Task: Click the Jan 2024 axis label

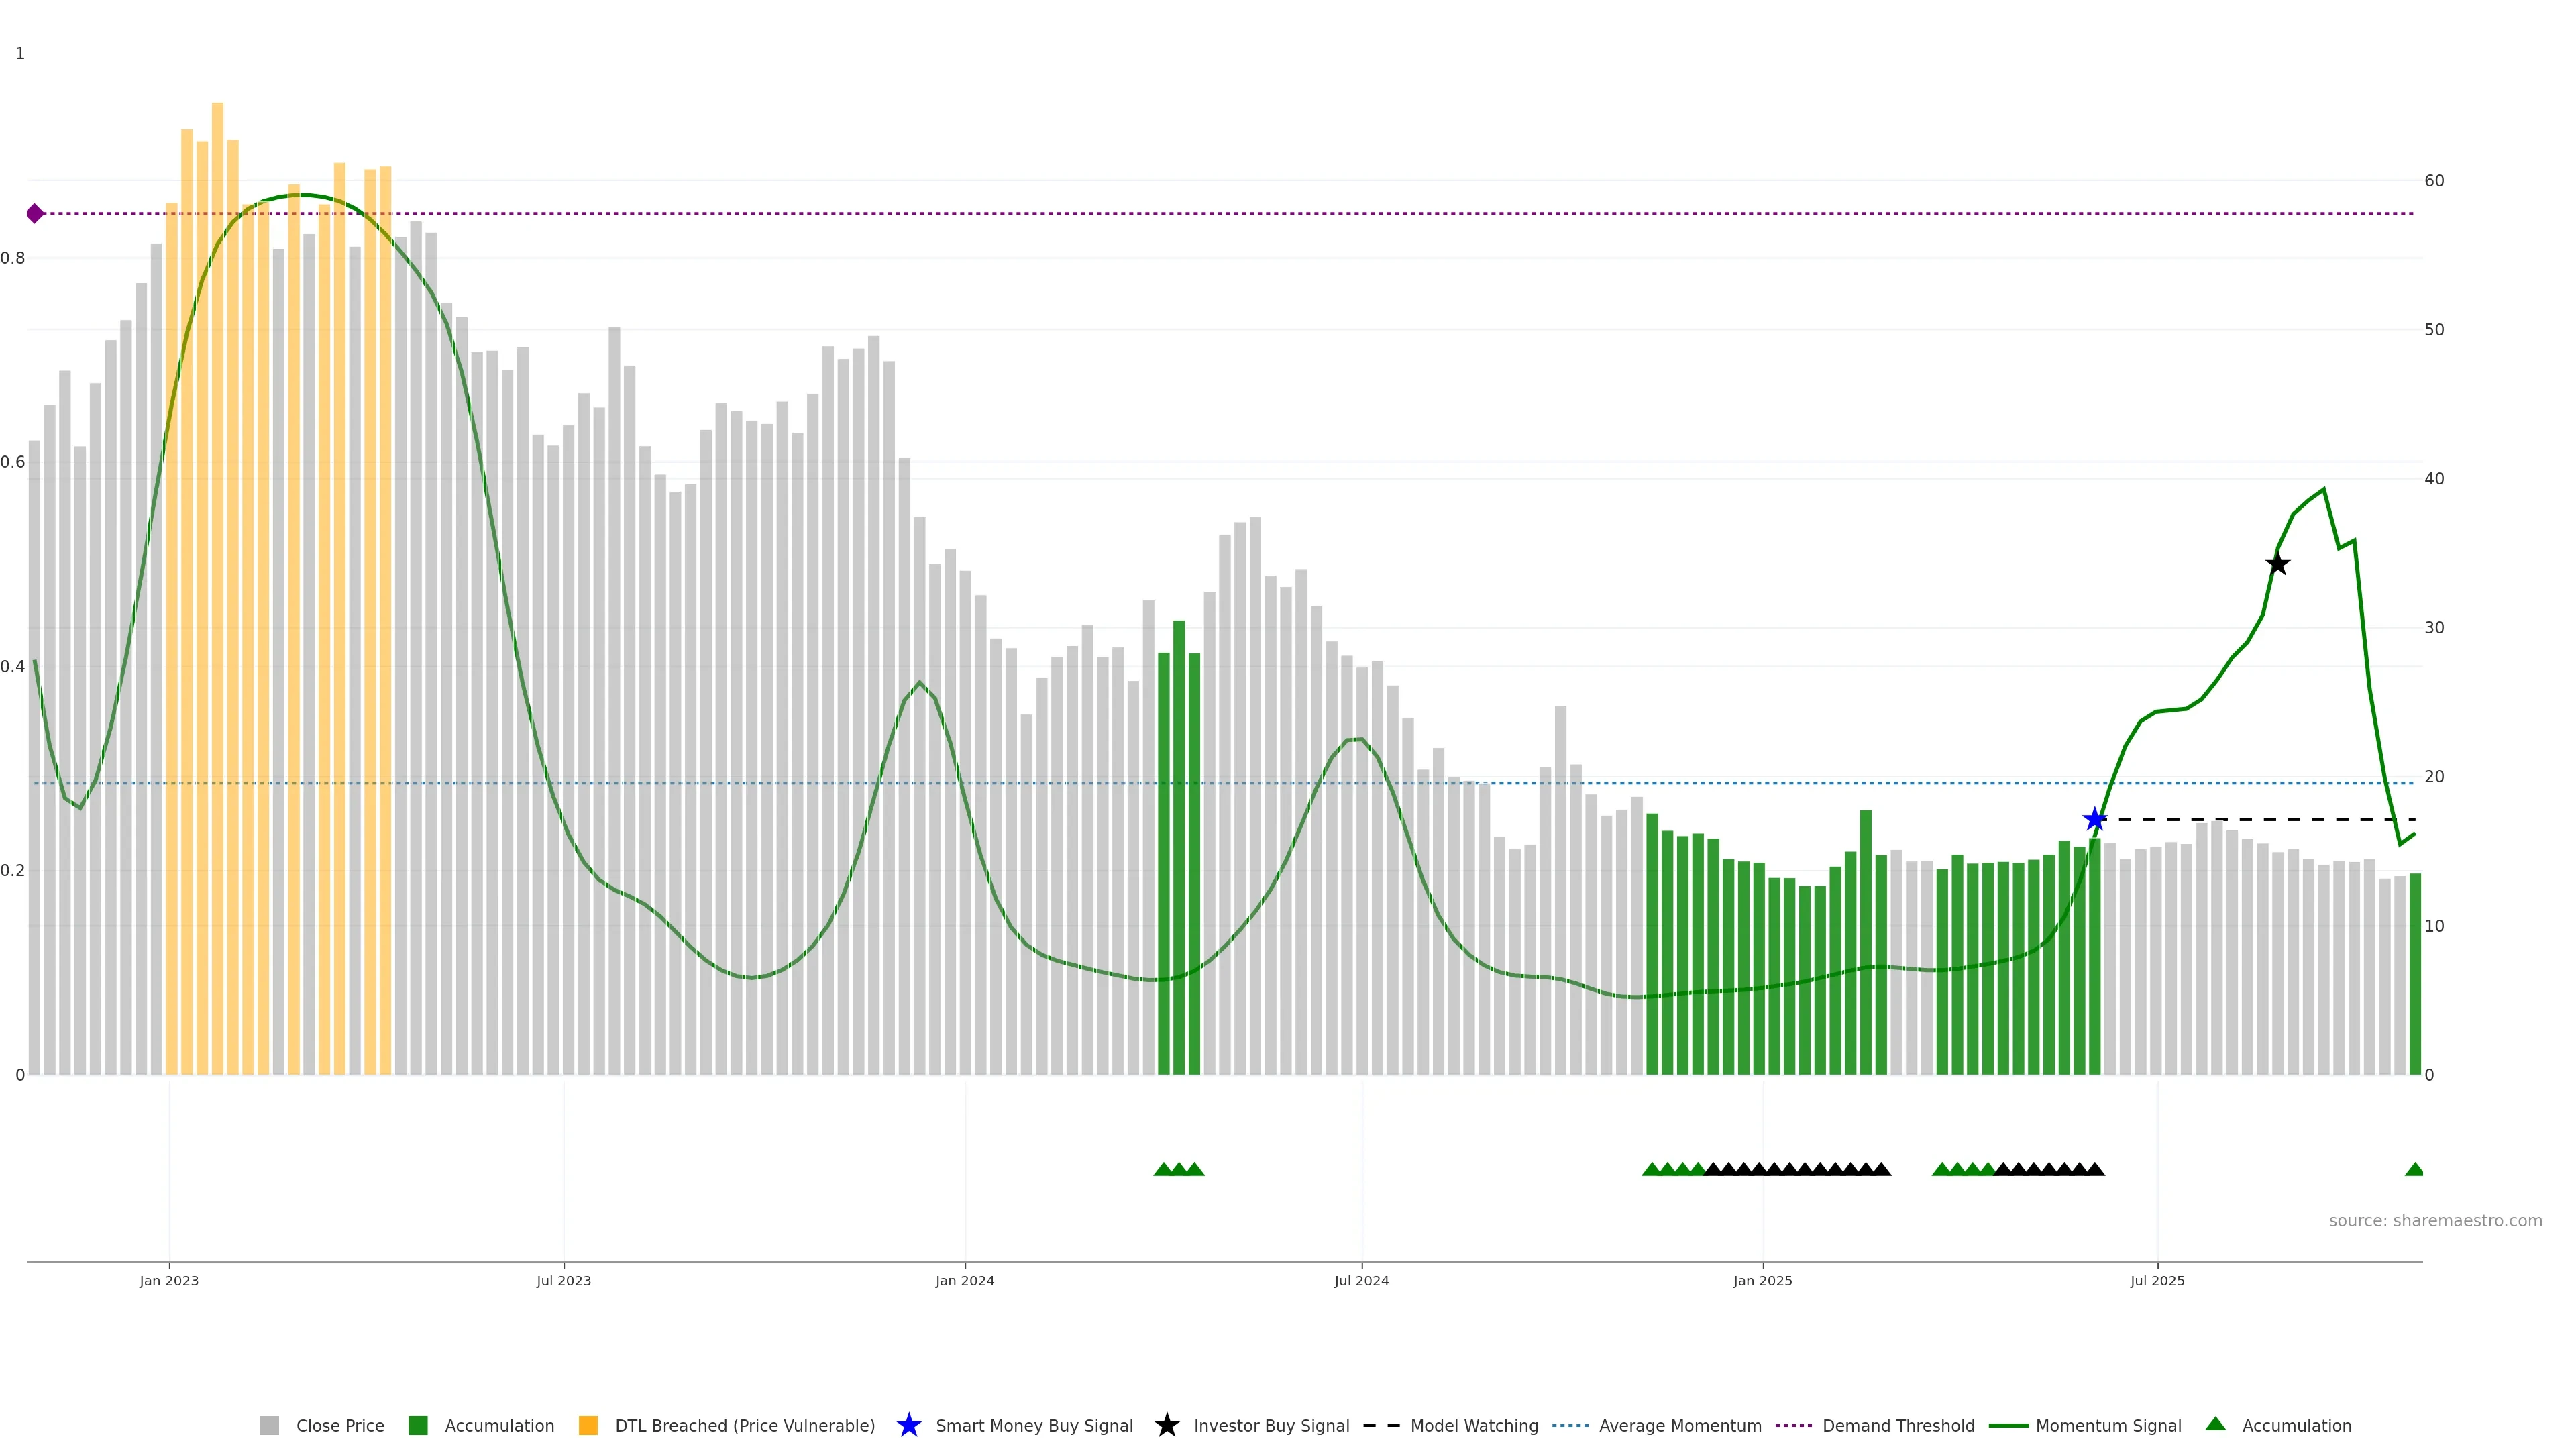Action: 964,1280
